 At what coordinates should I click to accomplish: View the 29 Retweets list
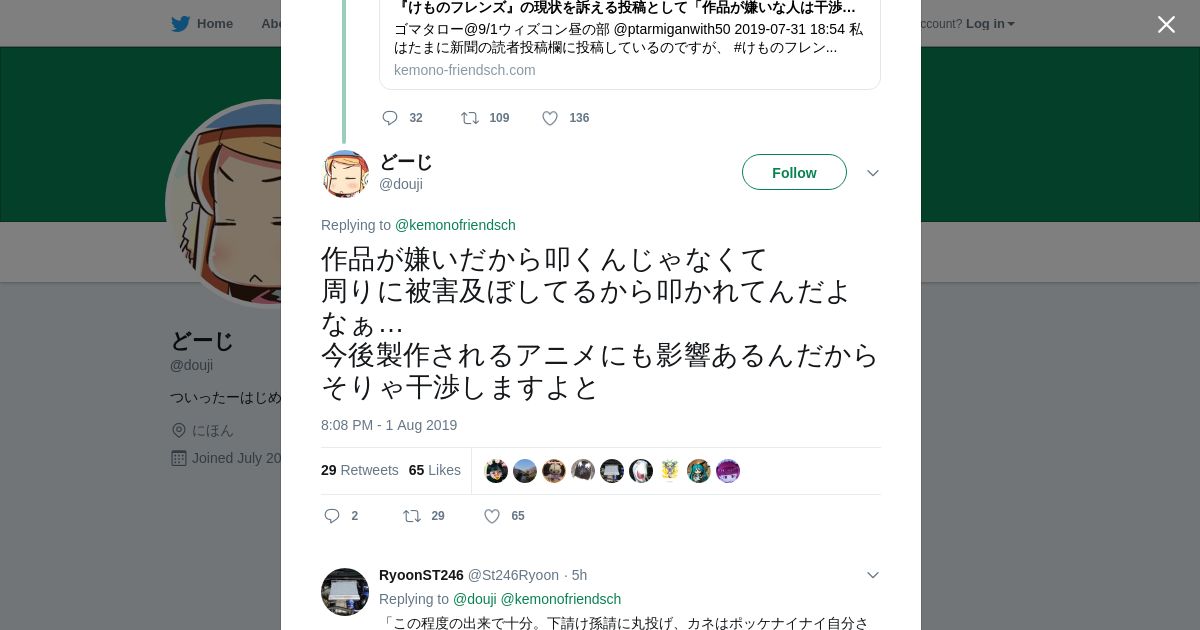[360, 470]
